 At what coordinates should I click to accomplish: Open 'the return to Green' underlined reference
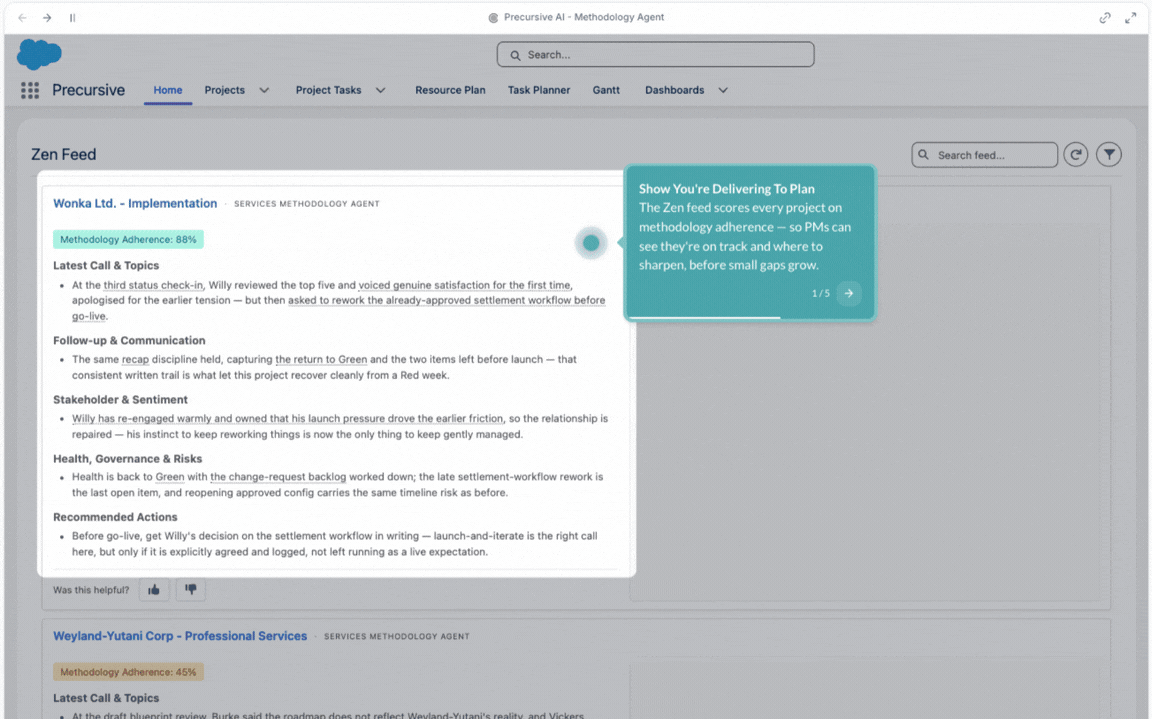(321, 359)
